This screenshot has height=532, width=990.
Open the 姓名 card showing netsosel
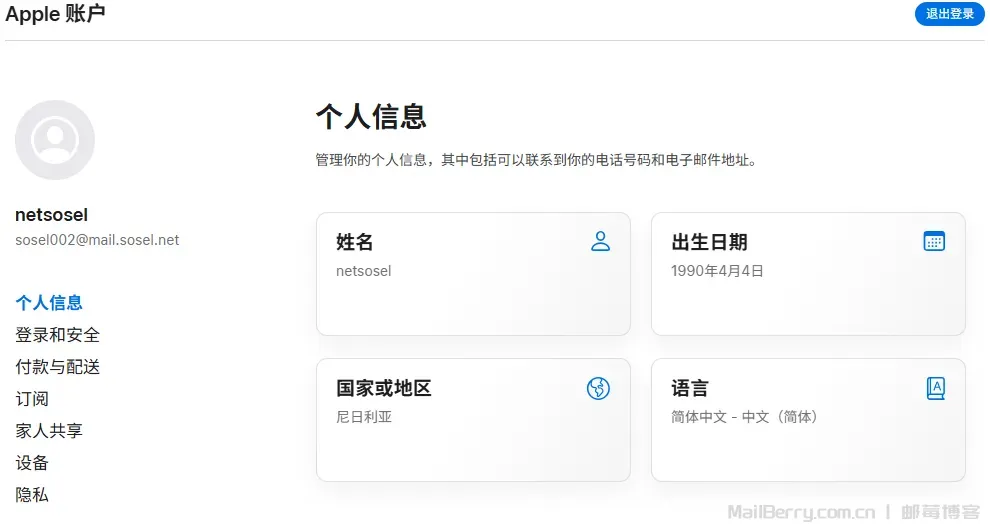474,274
